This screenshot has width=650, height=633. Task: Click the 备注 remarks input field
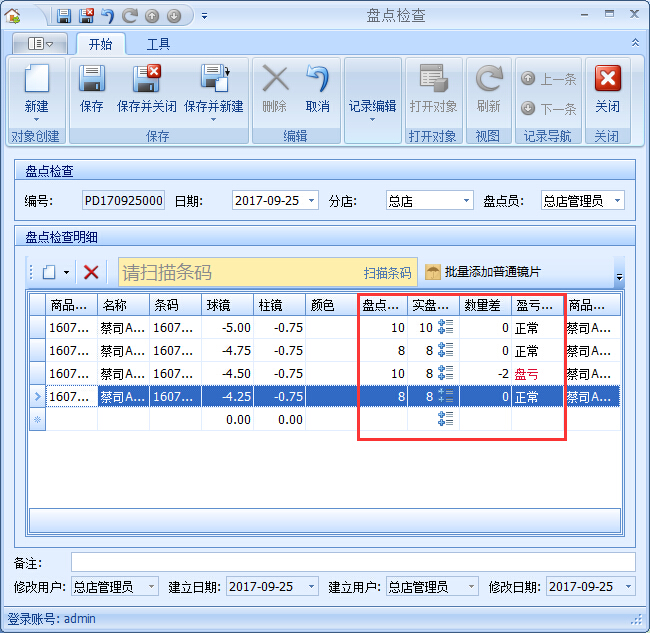pyautogui.click(x=352, y=562)
